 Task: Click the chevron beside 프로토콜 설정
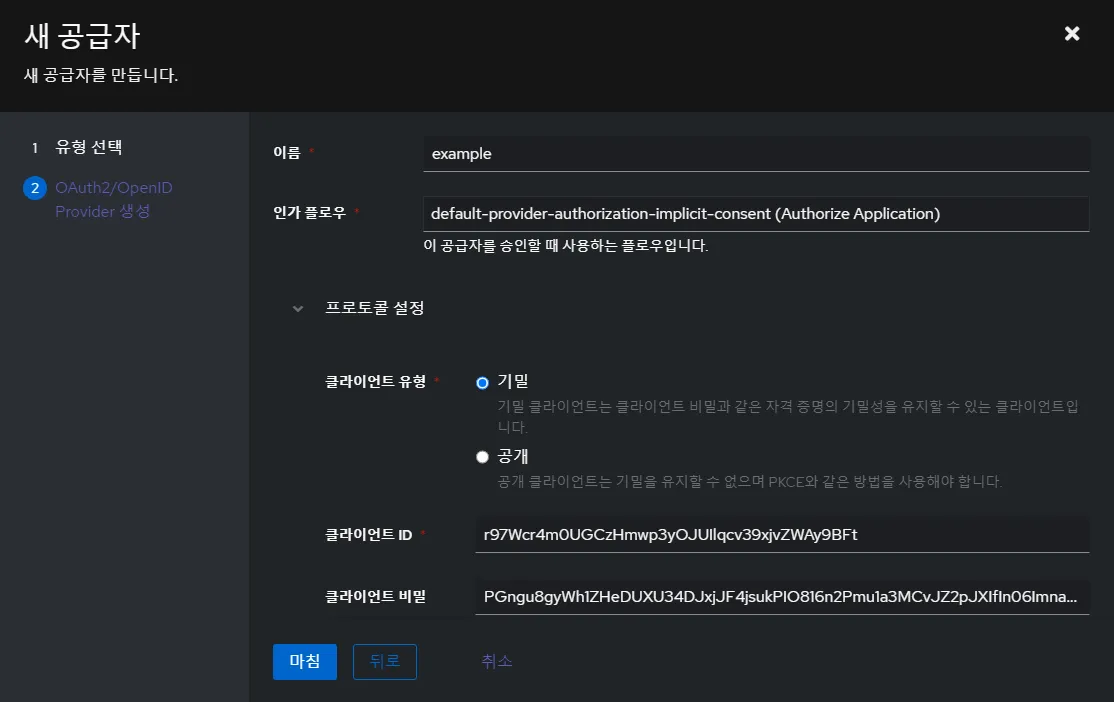click(x=297, y=309)
